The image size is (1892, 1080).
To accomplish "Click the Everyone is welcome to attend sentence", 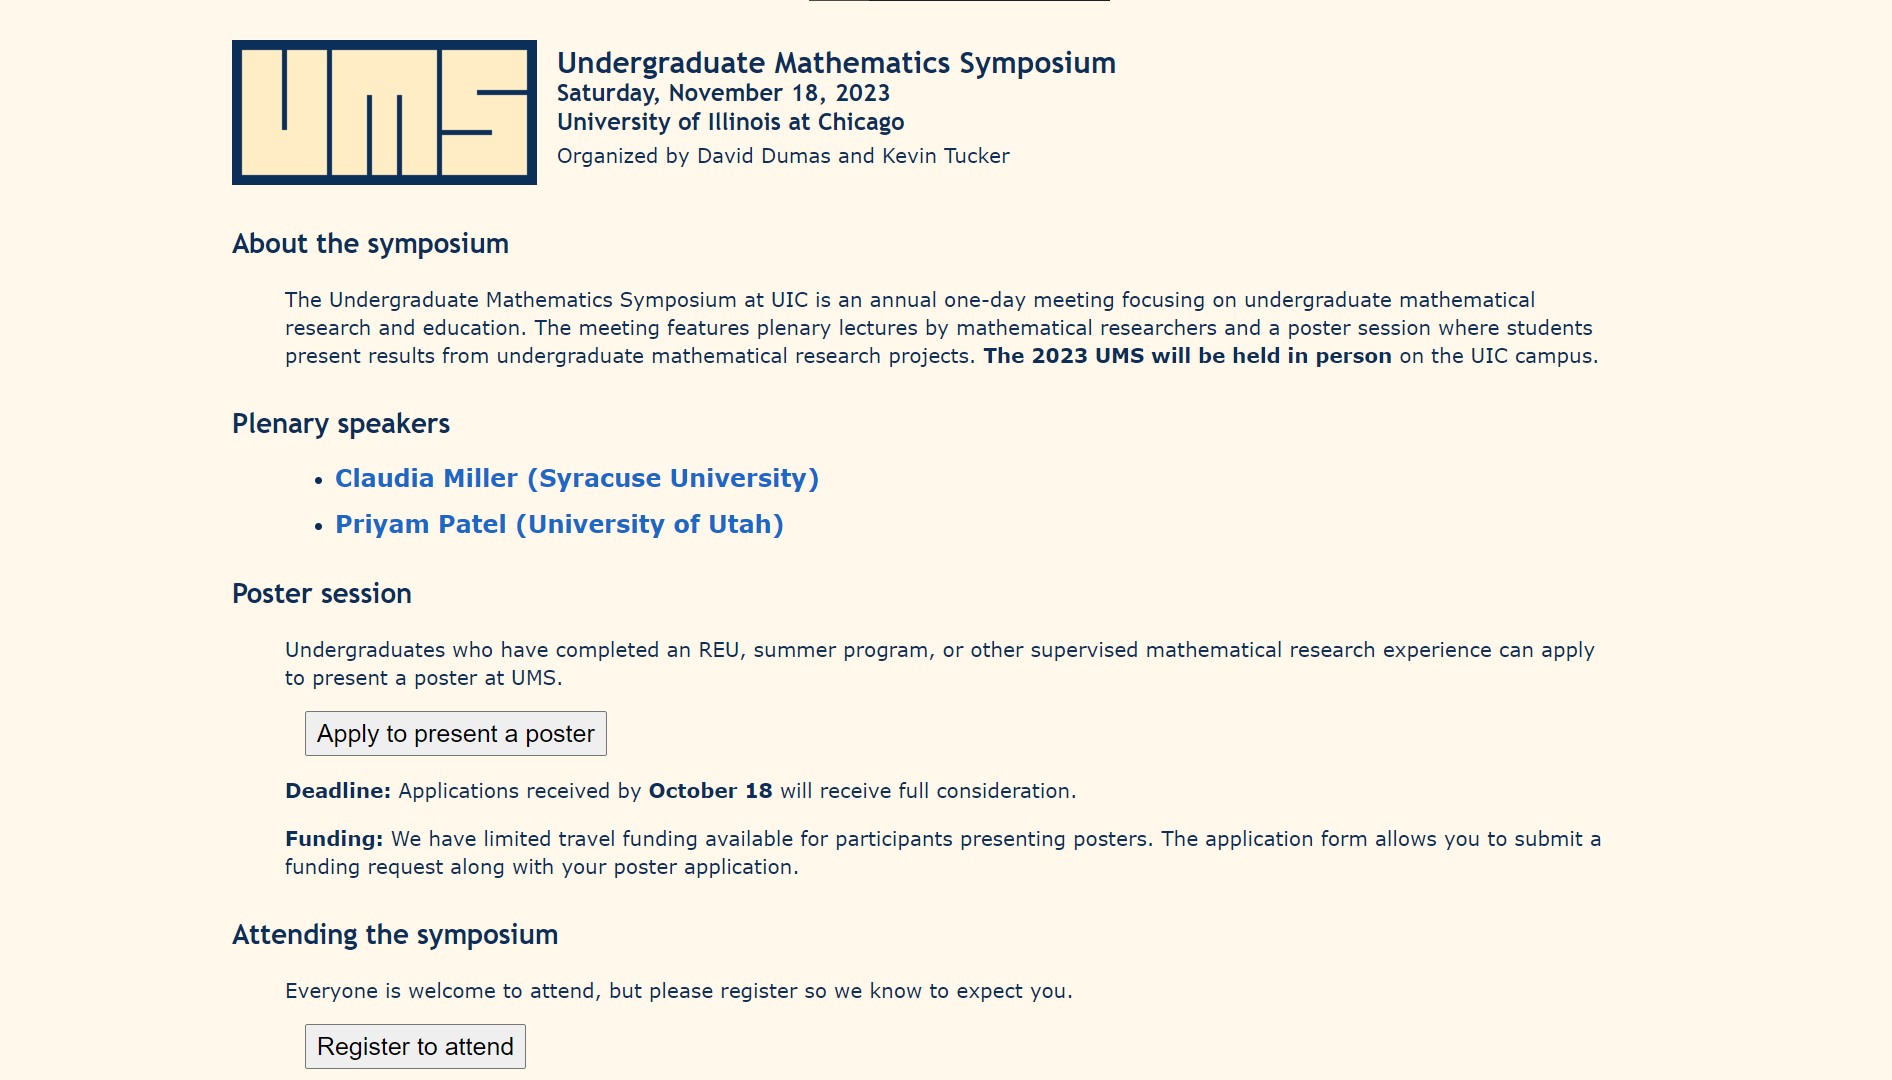I will [678, 991].
